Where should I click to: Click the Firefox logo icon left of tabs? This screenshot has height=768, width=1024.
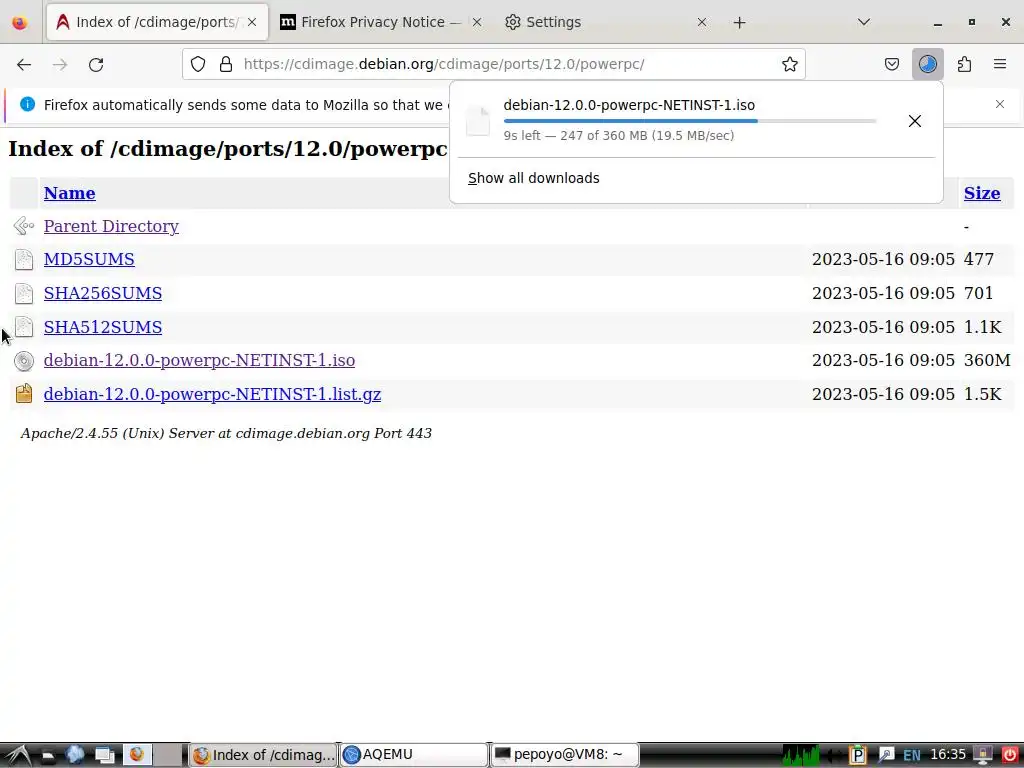click(20, 22)
